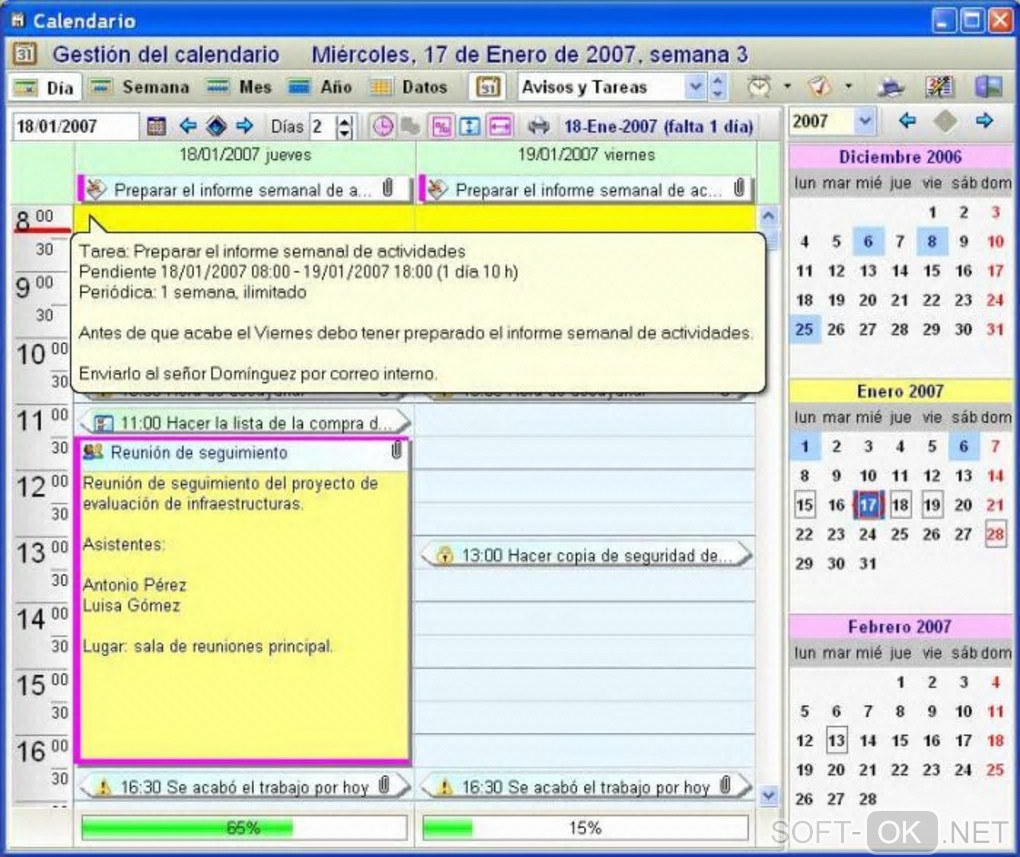
Task: Click warning icon on Thursday's 16:30 event
Action: point(103,787)
